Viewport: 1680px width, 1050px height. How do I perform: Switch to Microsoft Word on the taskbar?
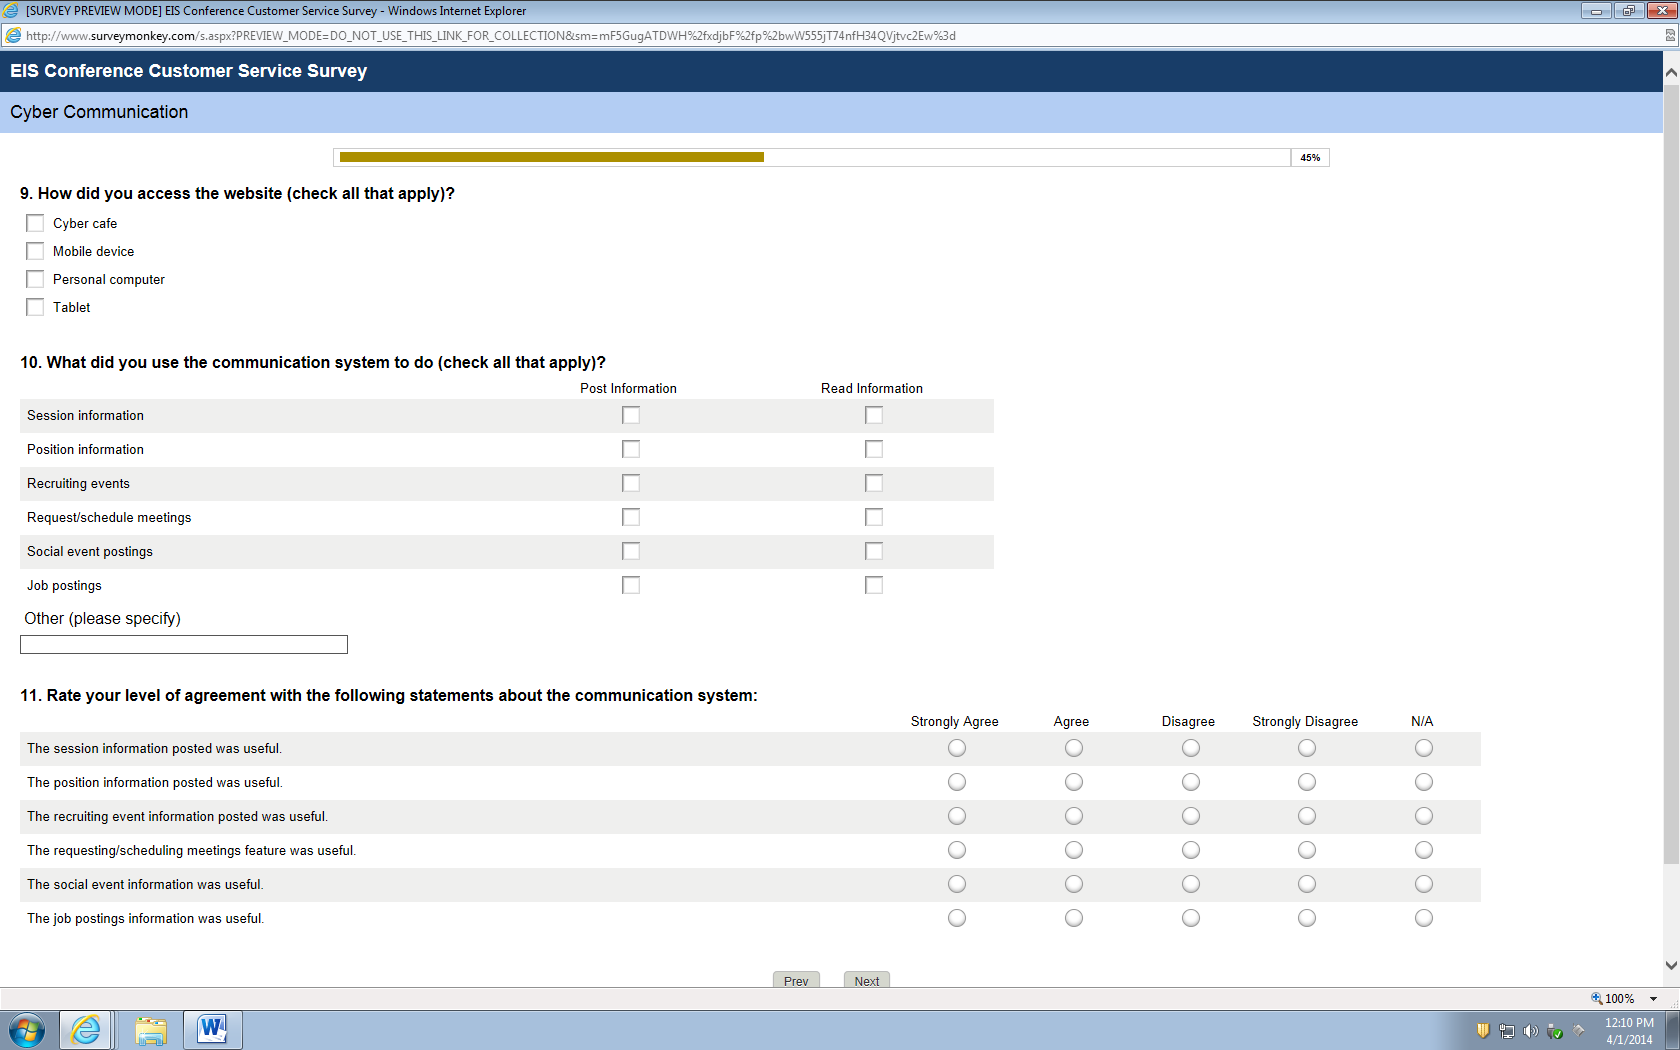[x=212, y=1030]
